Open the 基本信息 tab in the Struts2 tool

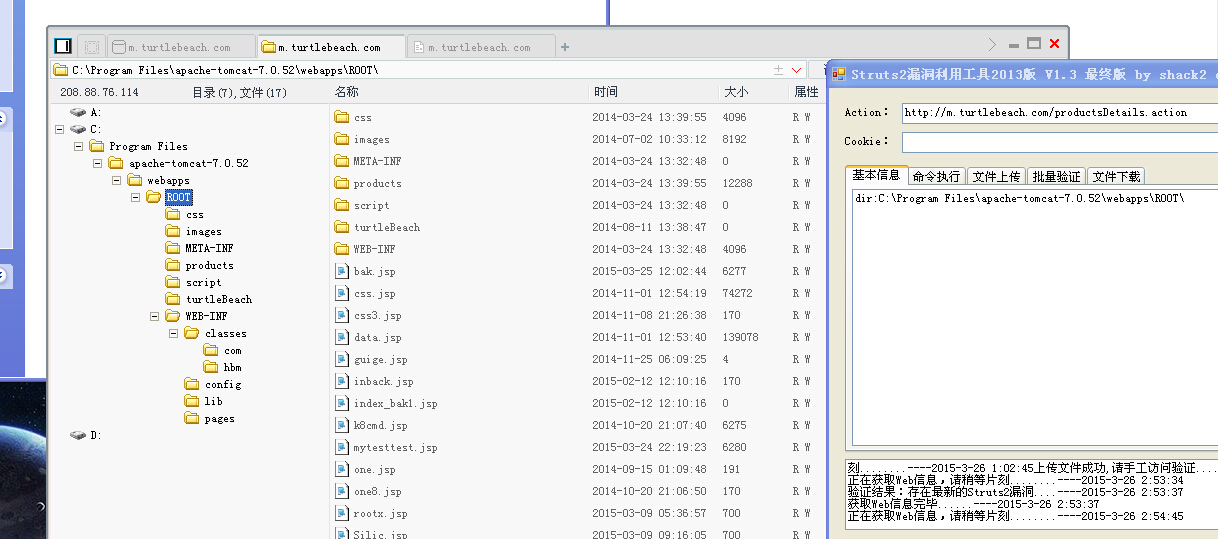(x=876, y=175)
